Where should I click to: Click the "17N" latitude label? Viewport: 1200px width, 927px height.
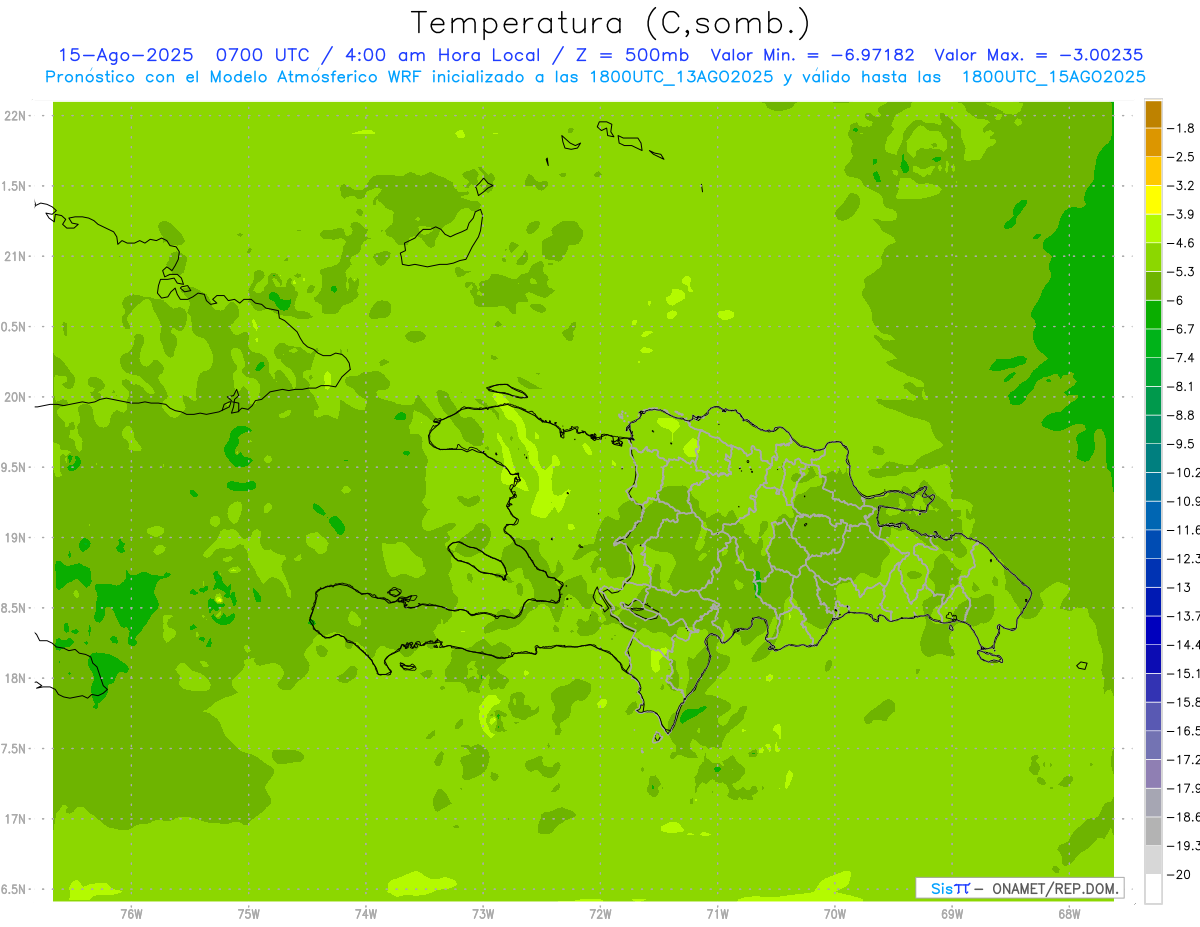click(15, 819)
